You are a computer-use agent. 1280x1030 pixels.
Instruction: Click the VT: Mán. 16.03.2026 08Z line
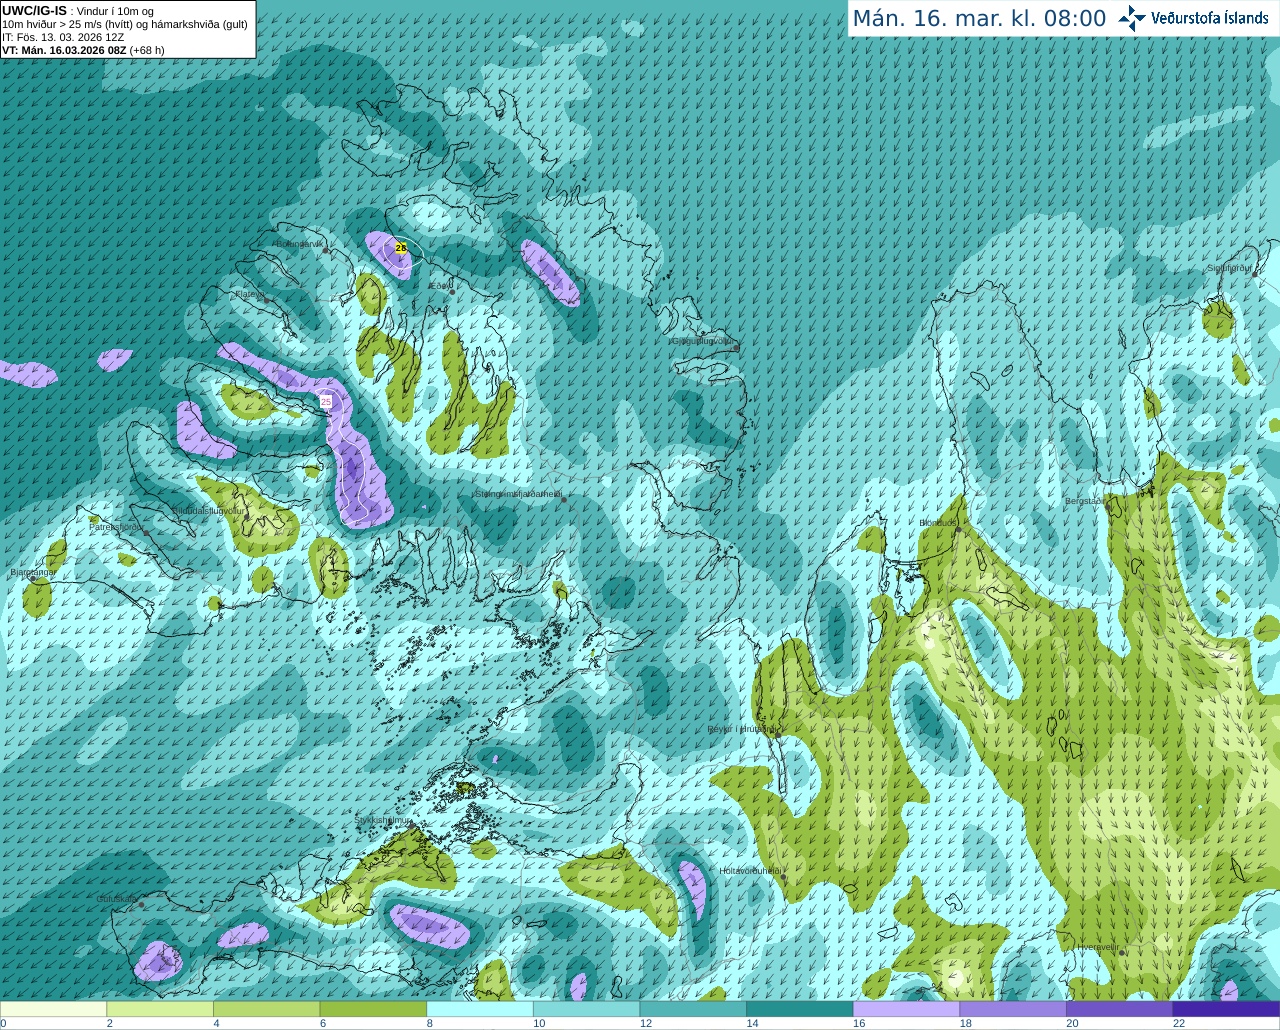point(83,50)
